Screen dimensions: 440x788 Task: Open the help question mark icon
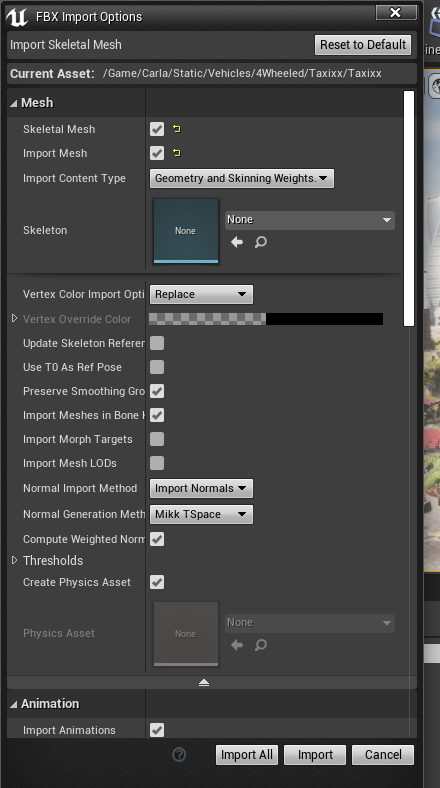click(179, 754)
